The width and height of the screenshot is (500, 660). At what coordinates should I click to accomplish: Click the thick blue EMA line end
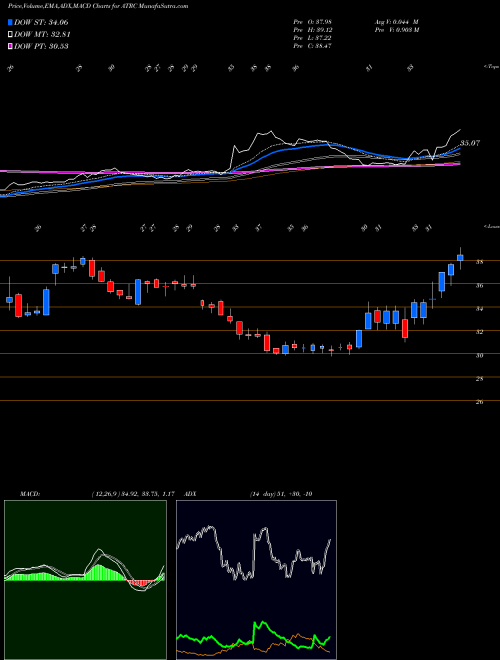tap(460, 148)
